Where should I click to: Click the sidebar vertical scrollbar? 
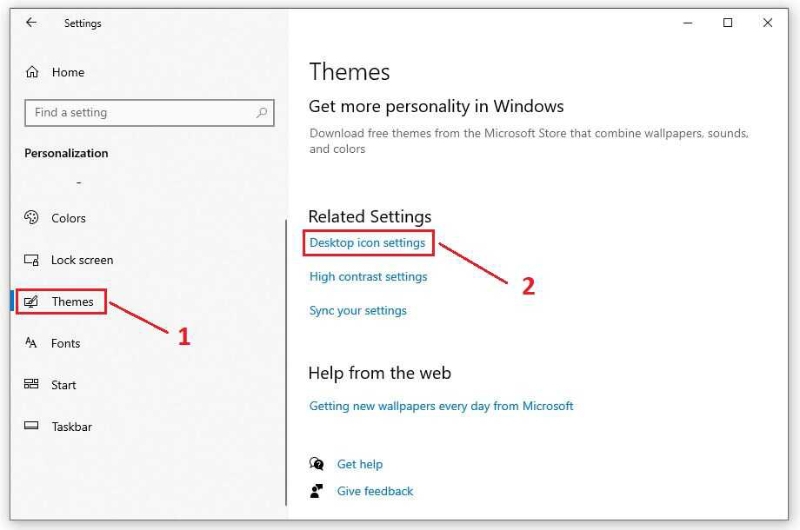pos(286,362)
